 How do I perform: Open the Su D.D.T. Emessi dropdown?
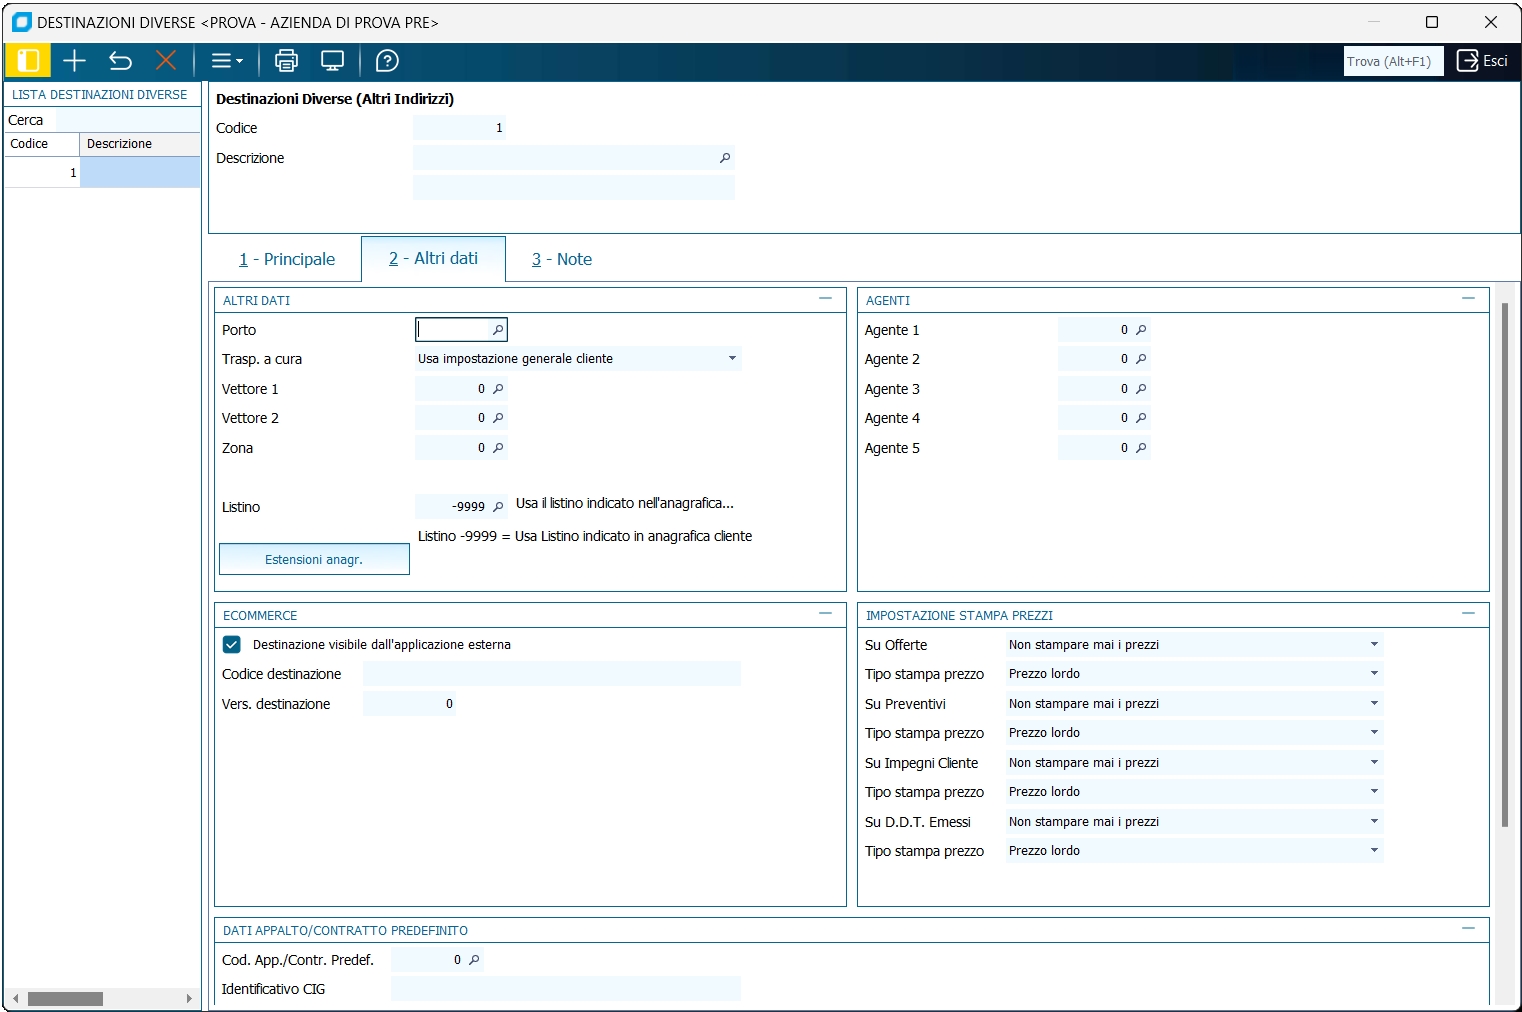[1374, 822]
